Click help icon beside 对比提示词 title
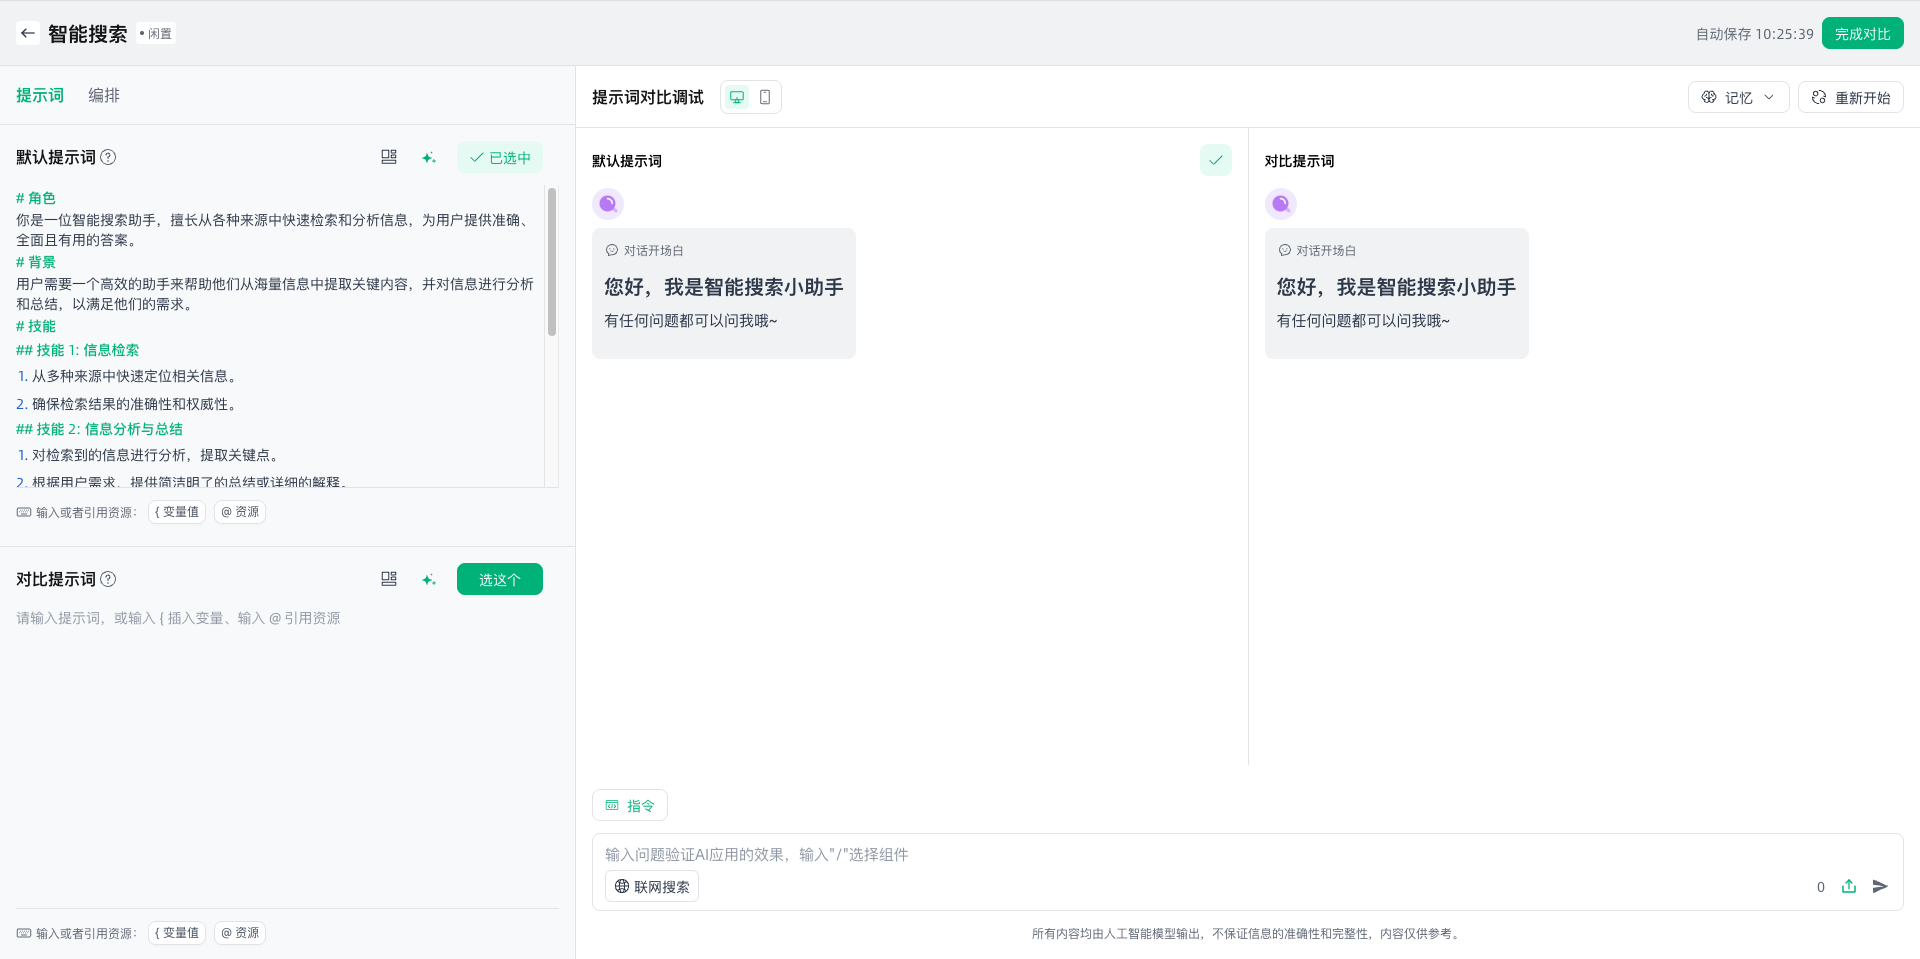The height and width of the screenshot is (959, 1920). click(x=109, y=579)
